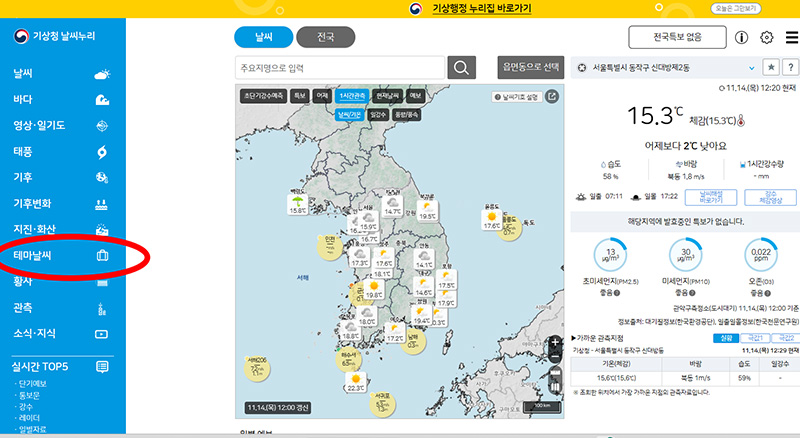The height and width of the screenshot is (438, 800).
Task: Click the 날씨해설 바로가기 button
Action: 711,197
